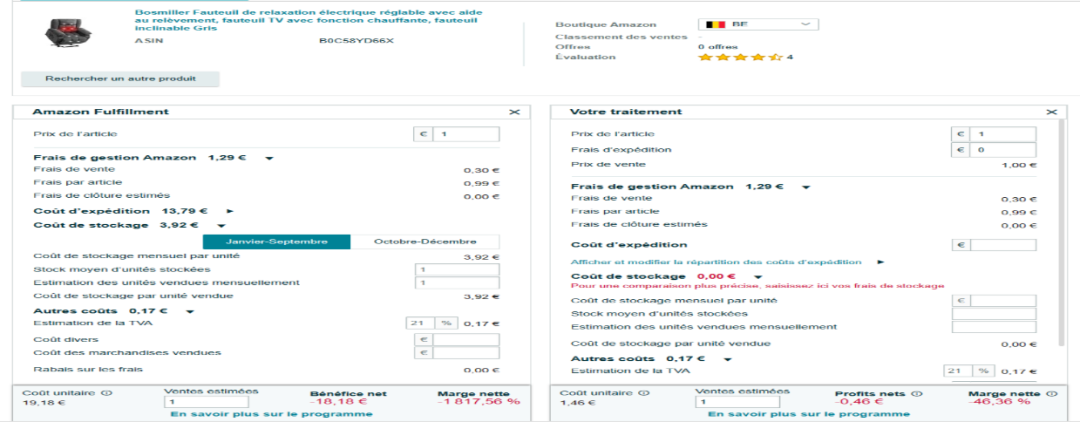1080x422 pixels.
Task: Select the Janvier-Septembre tab
Action: tap(277, 242)
